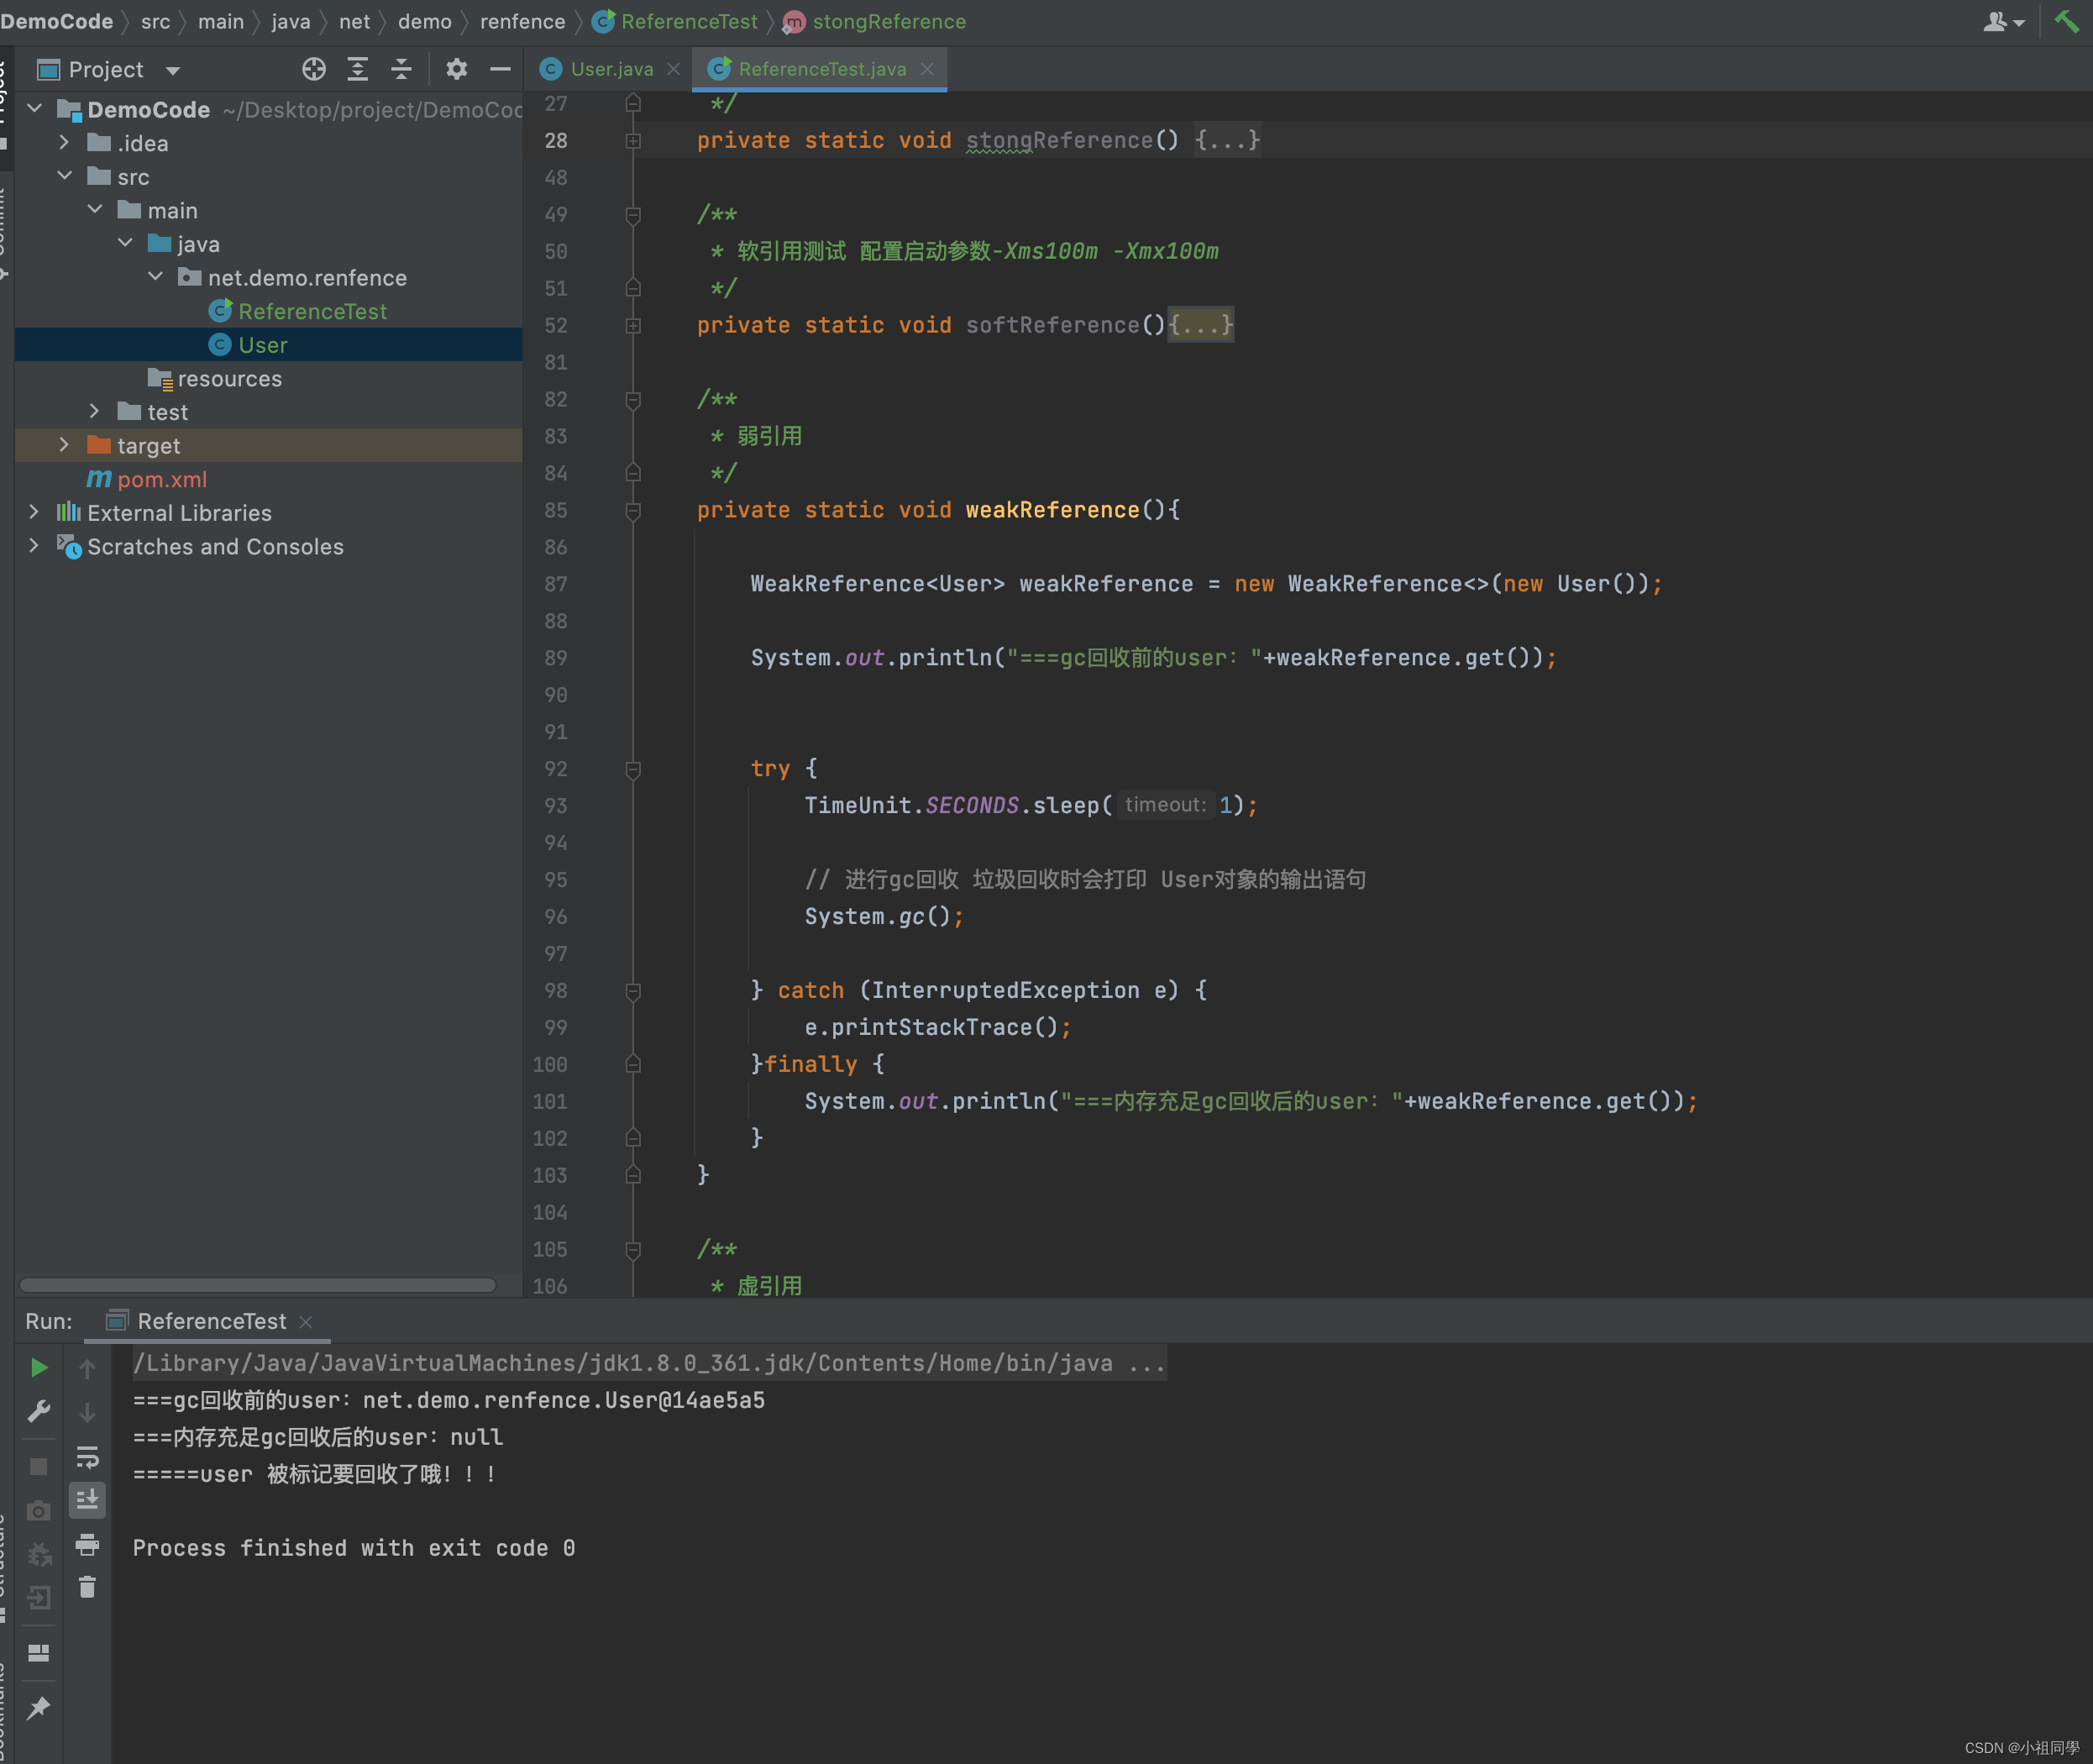Close the ReferenceTest.java editor tab

pyautogui.click(x=927, y=69)
